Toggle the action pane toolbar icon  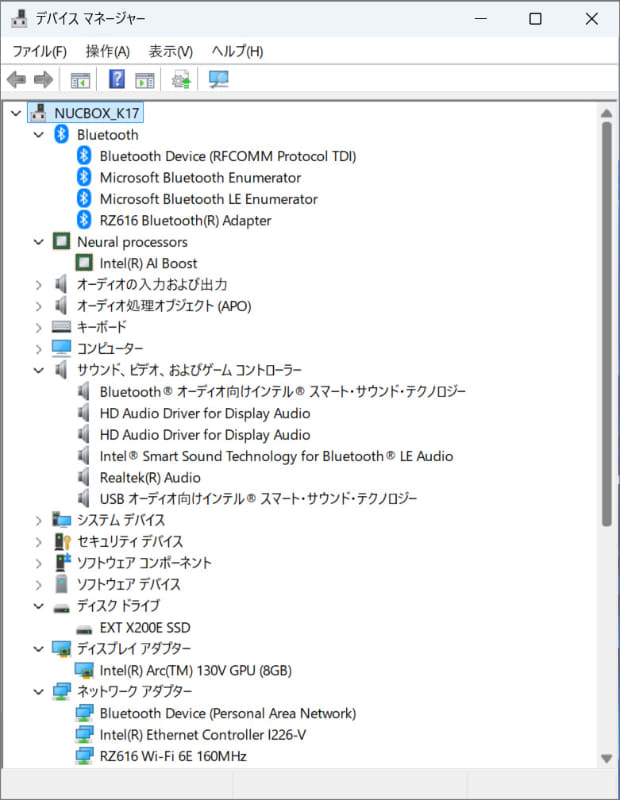click(145, 80)
